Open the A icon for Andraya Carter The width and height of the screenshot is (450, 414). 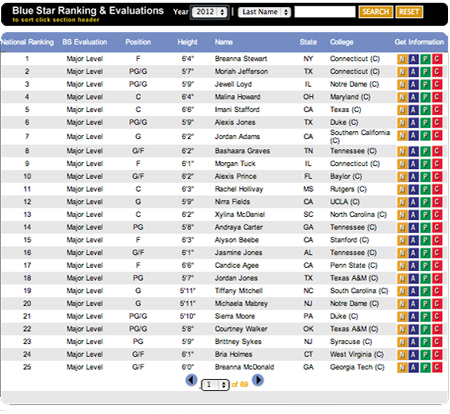point(413,227)
